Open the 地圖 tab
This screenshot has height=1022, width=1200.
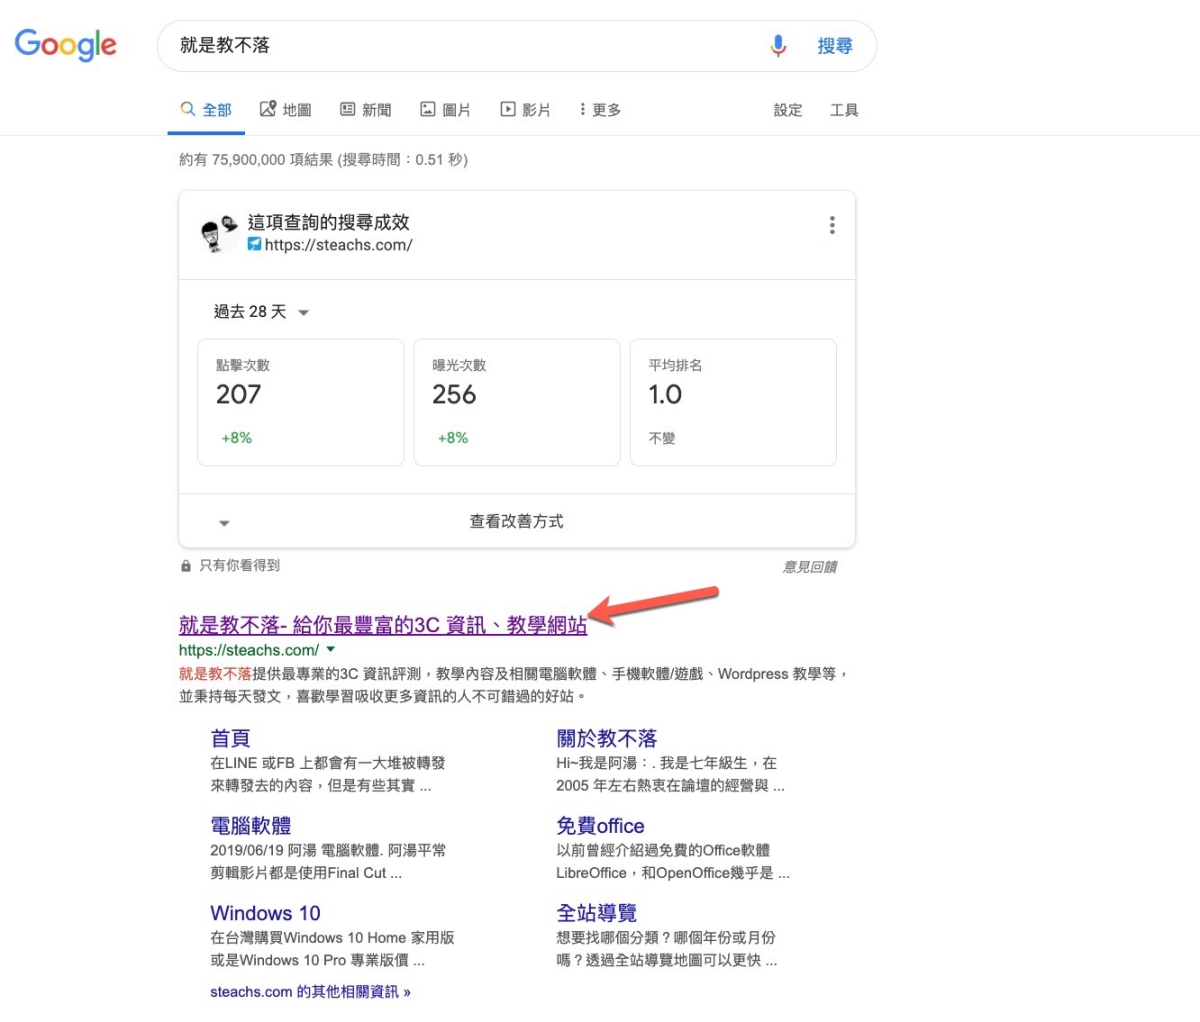click(285, 109)
